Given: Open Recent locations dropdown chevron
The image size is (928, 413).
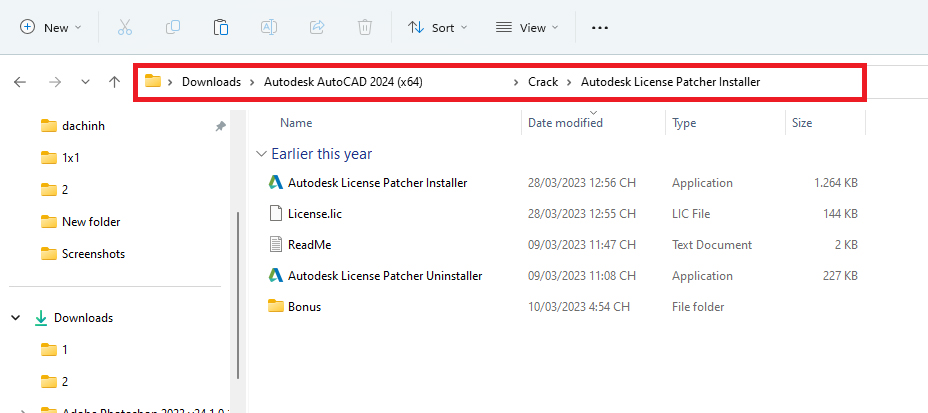Looking at the screenshot, I should [x=85, y=82].
